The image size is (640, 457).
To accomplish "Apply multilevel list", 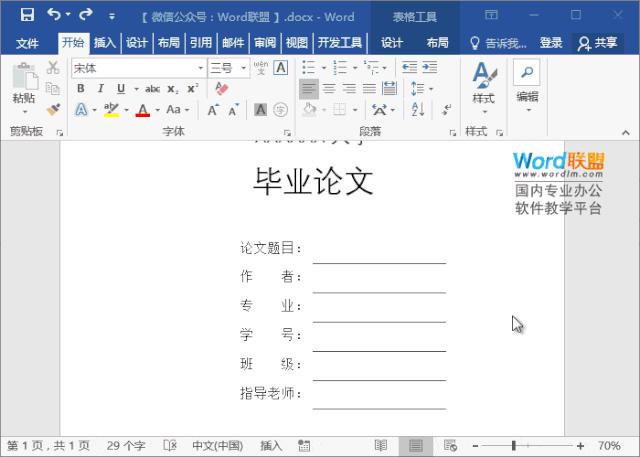I will pos(371,68).
